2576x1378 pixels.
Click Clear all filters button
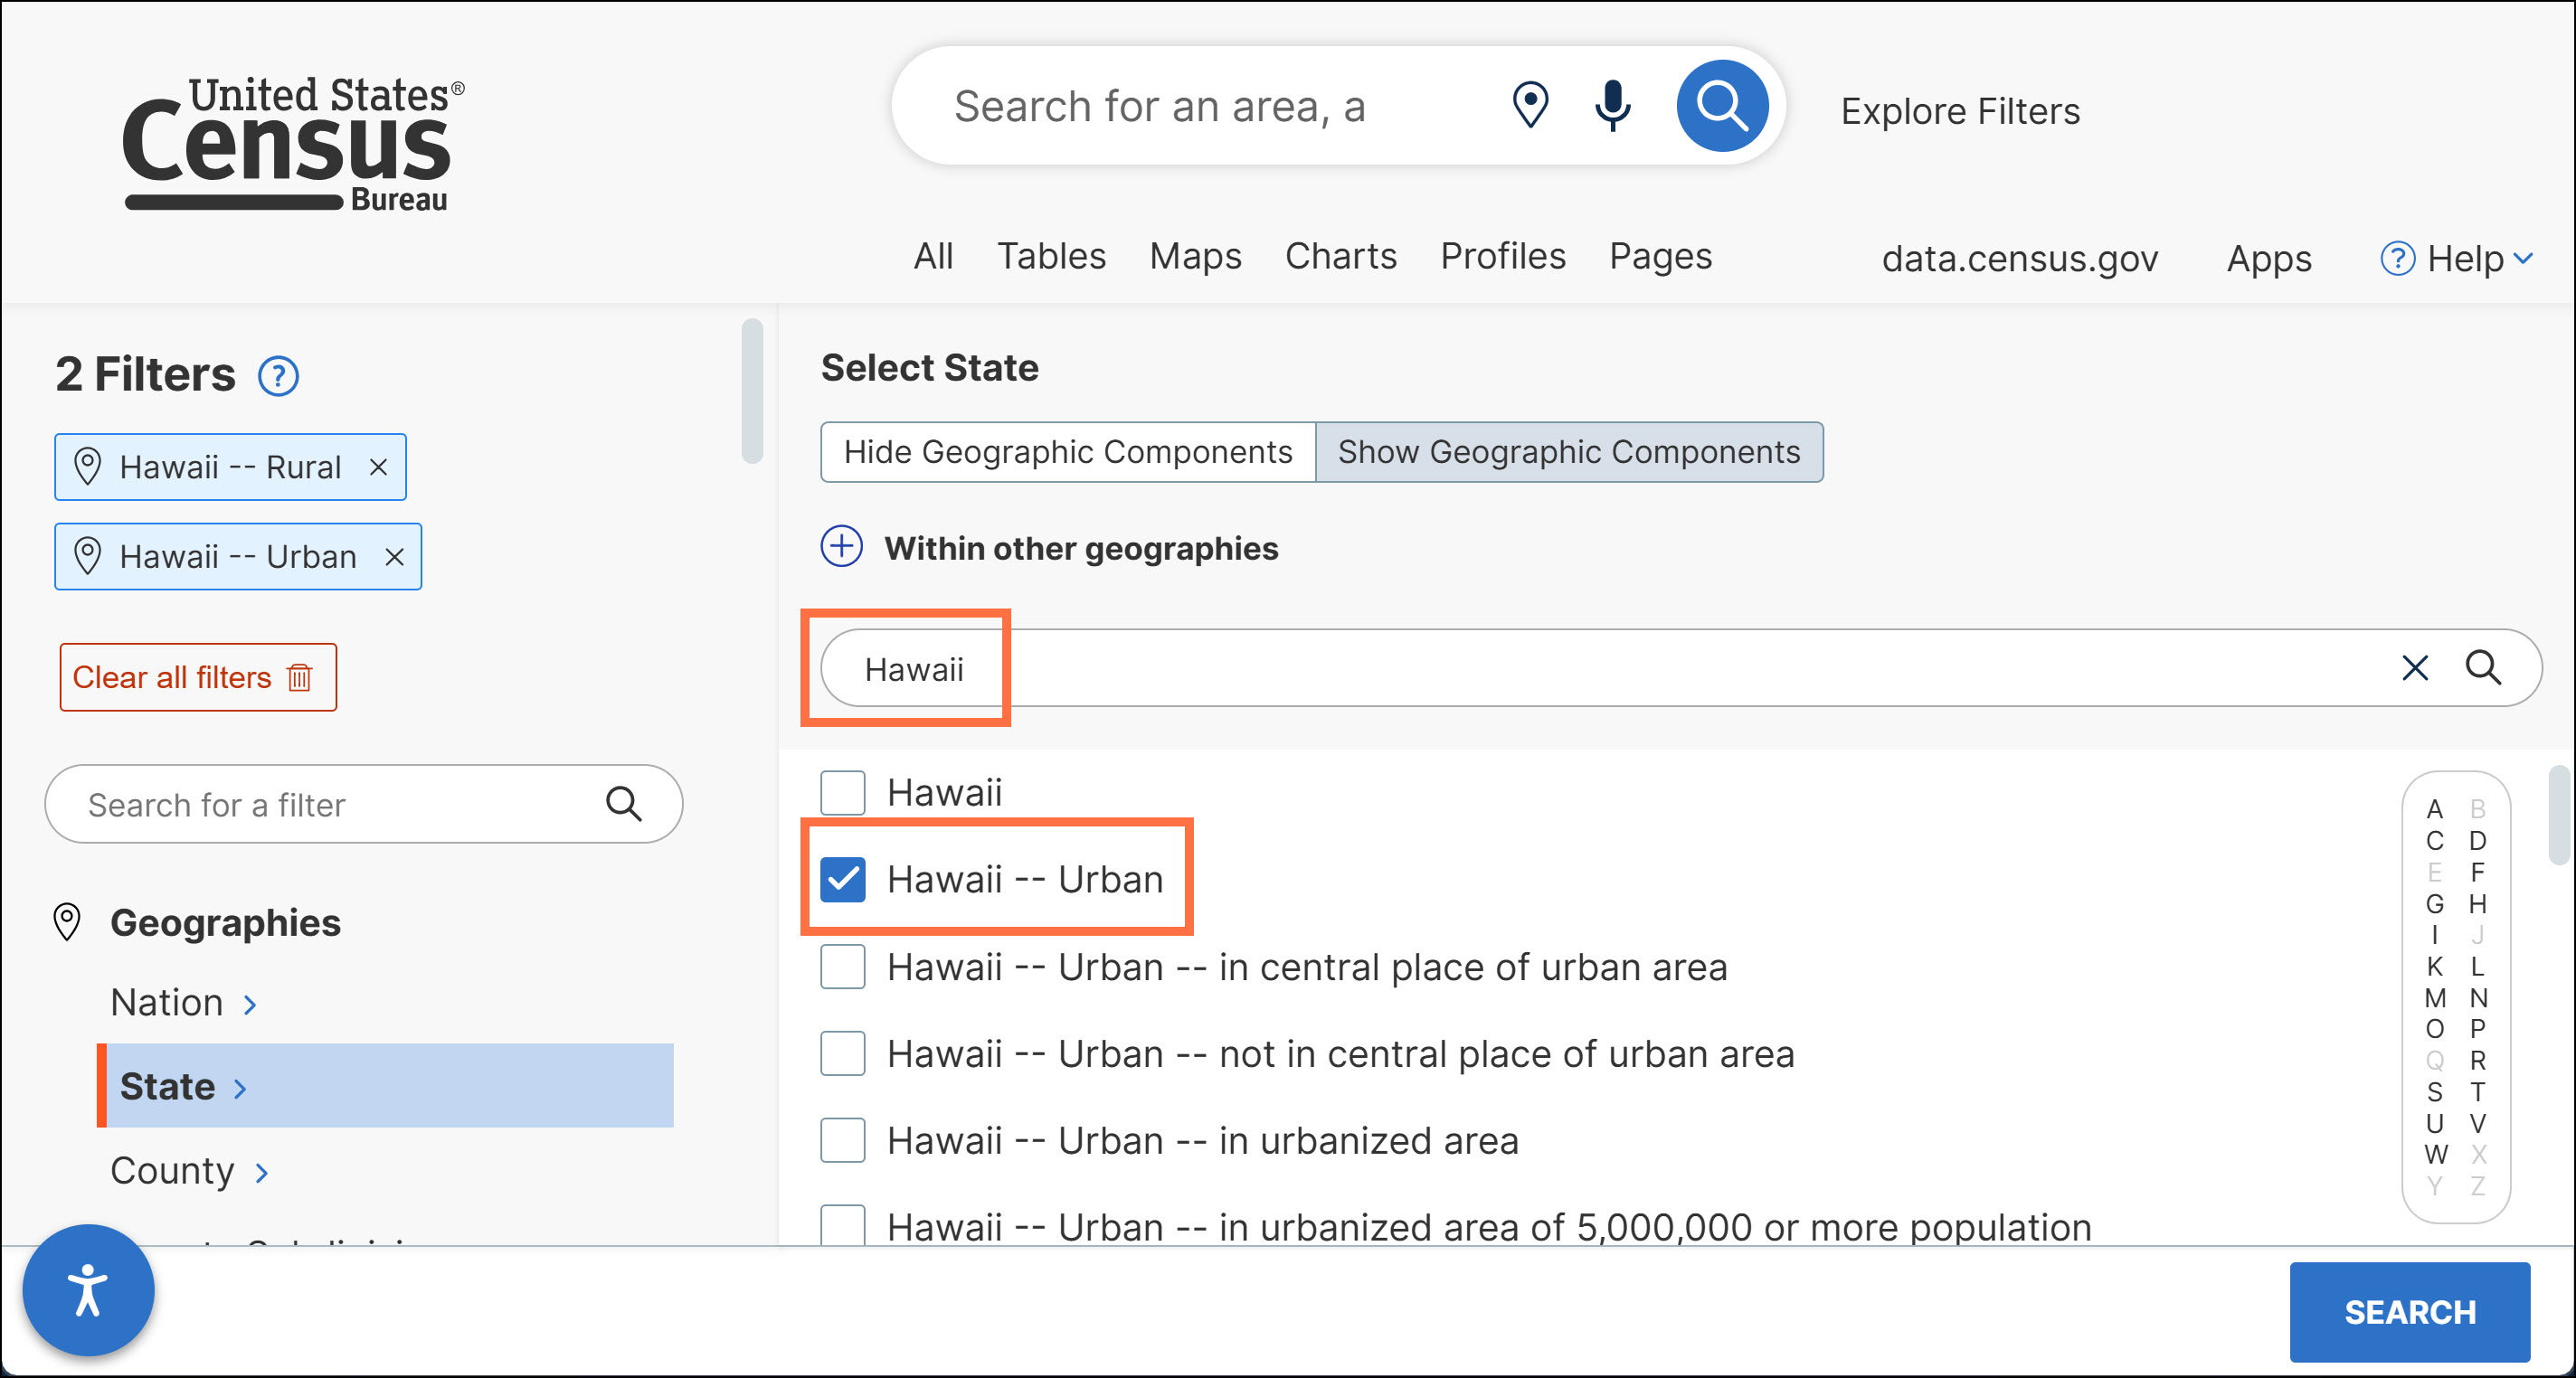(197, 678)
